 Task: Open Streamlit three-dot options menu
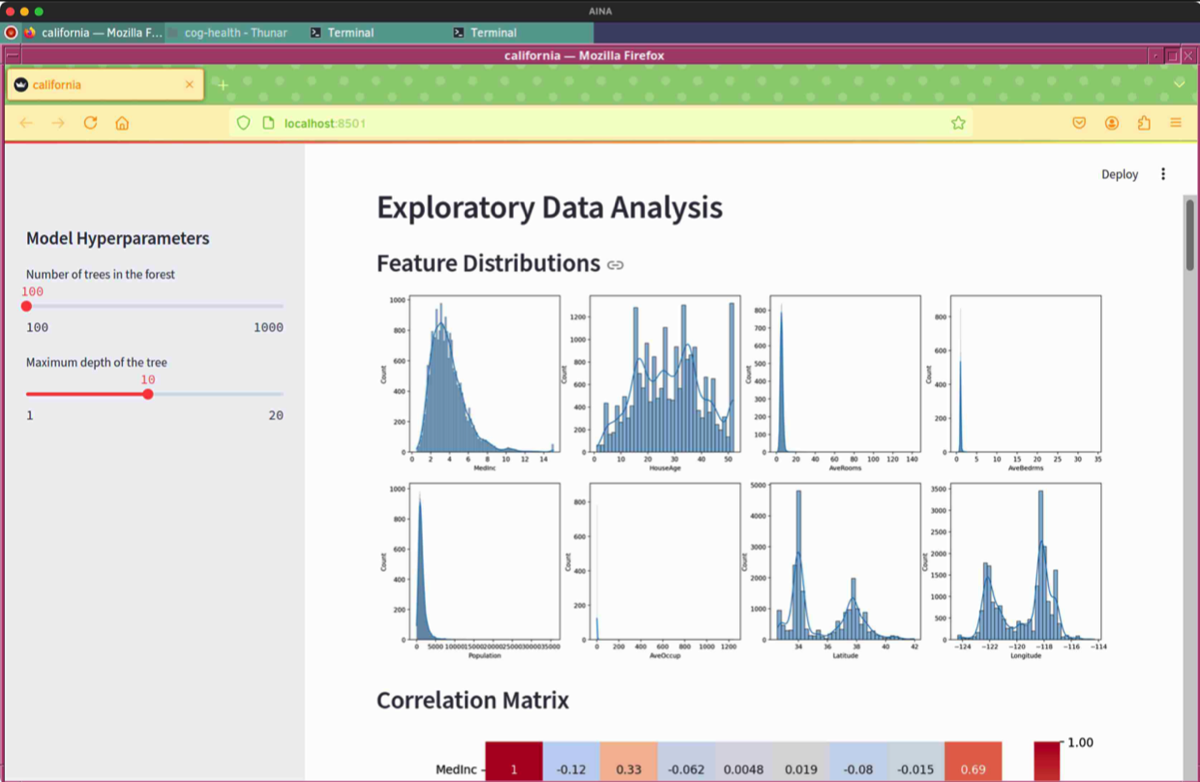tap(1163, 174)
